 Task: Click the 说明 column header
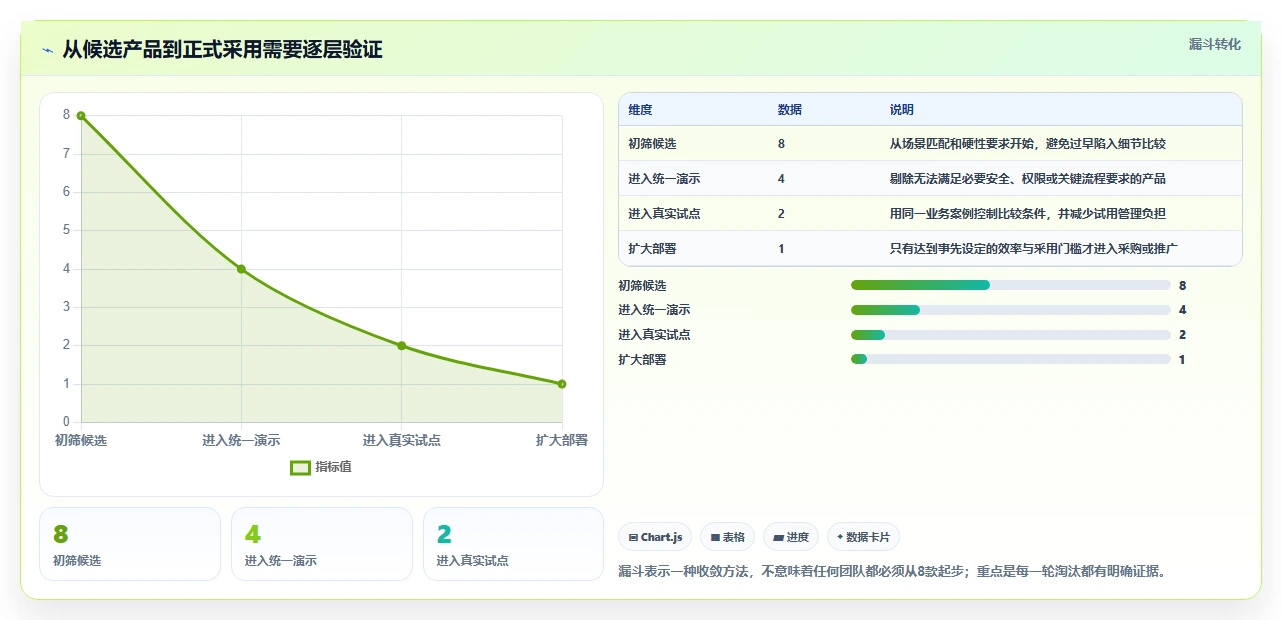pyautogui.click(x=901, y=110)
